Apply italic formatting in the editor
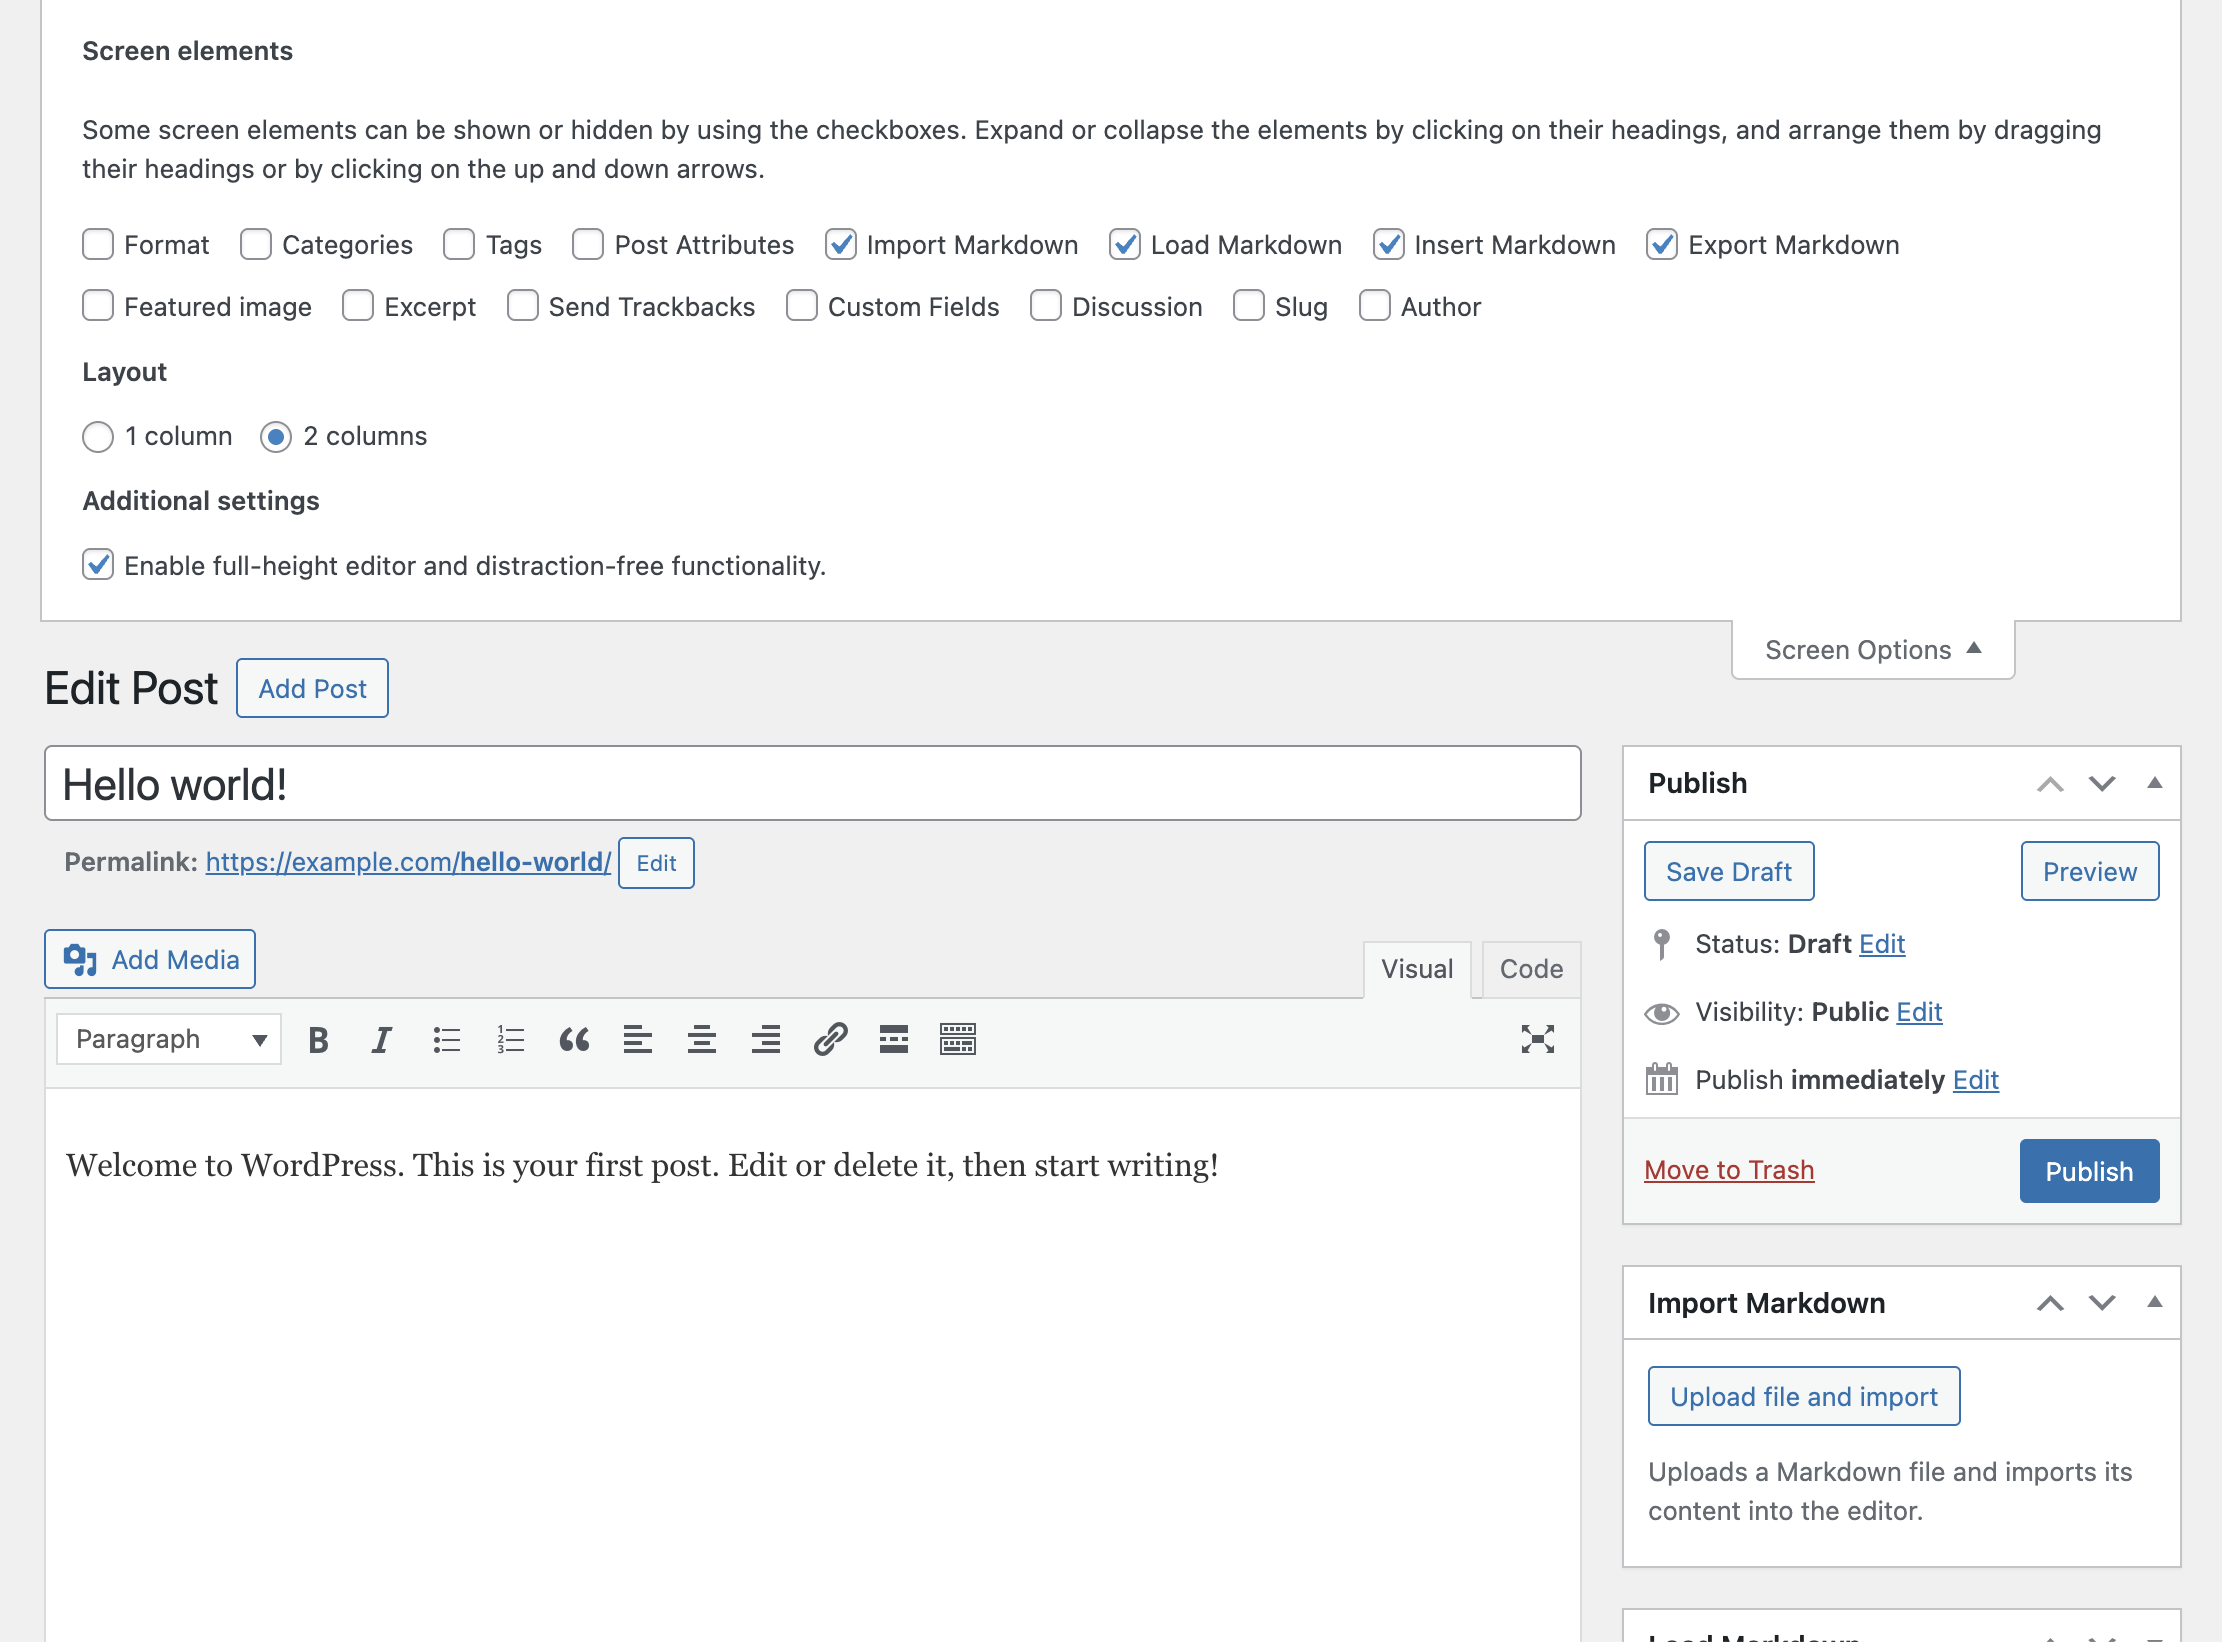Screen dimensions: 2222x1642 [381, 1039]
